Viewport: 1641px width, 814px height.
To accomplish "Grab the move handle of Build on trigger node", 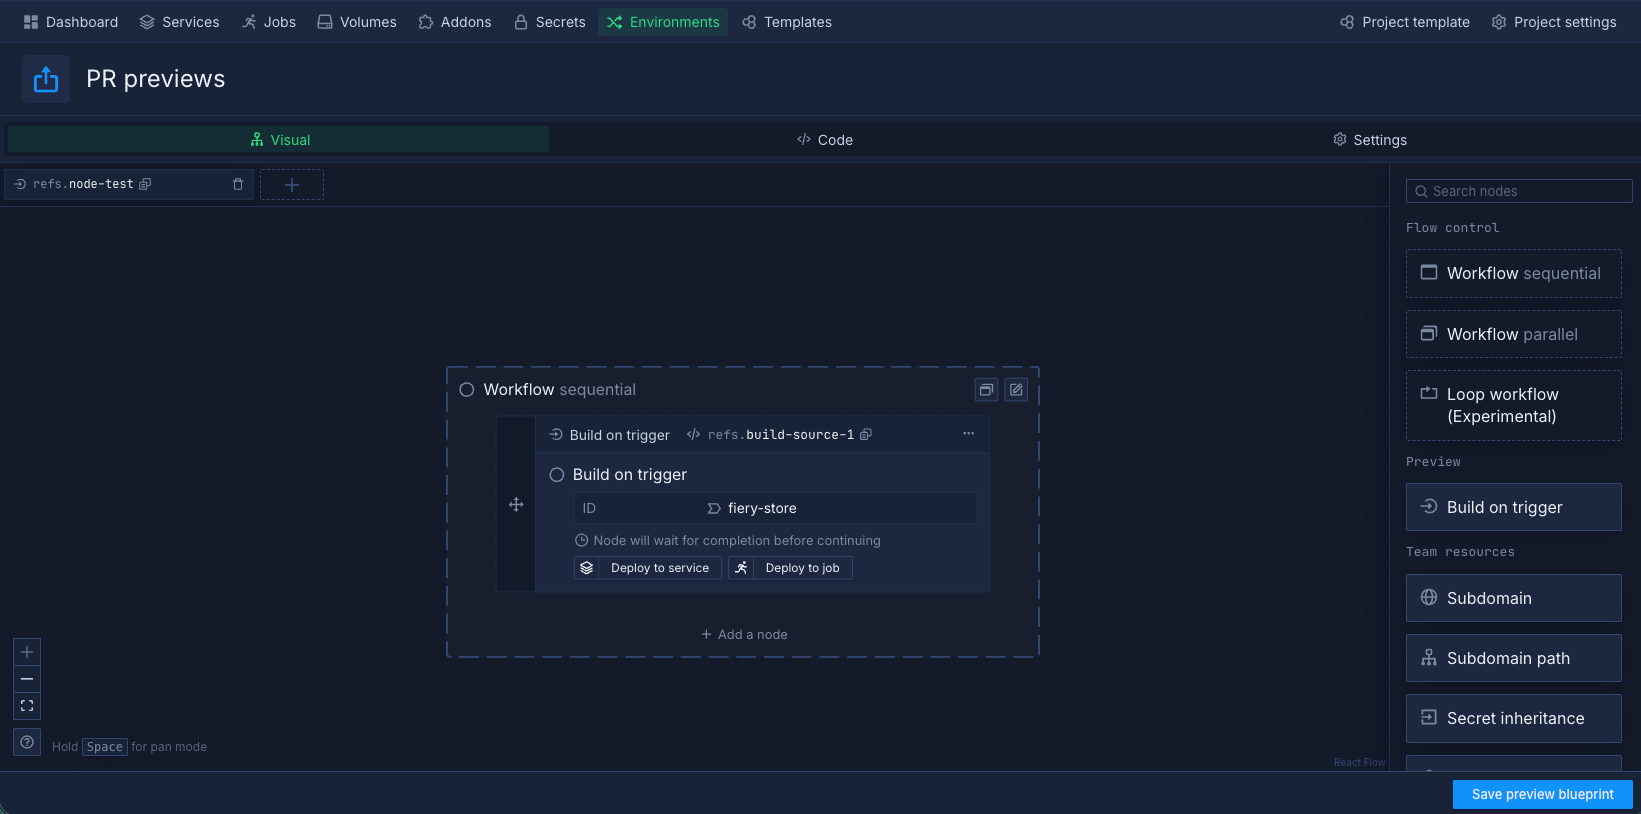I will click(516, 505).
